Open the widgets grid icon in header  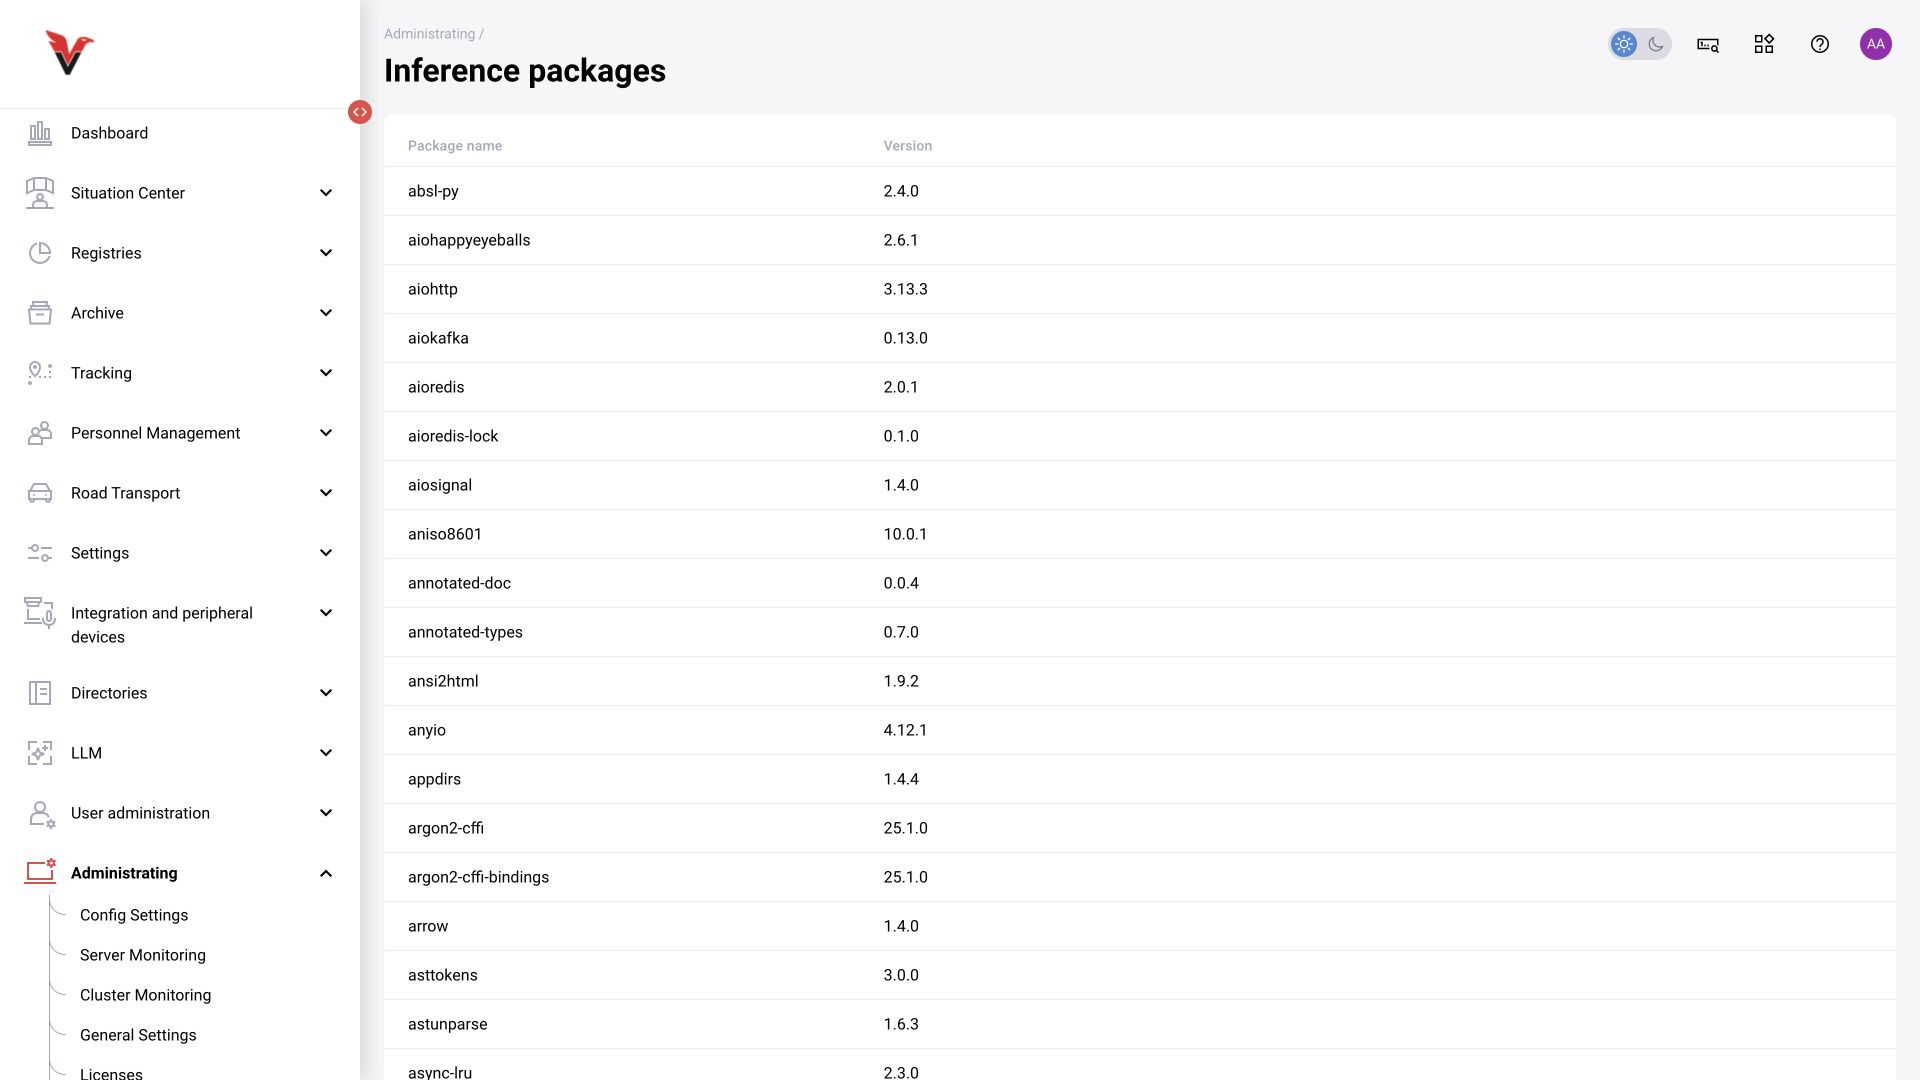[1764, 44]
